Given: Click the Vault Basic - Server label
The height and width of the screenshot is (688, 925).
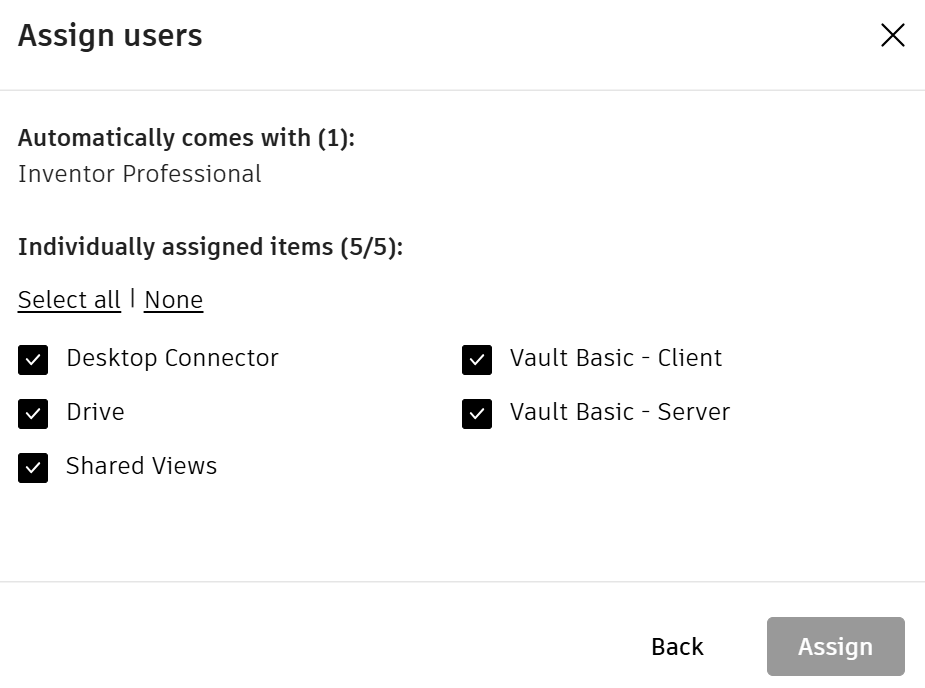Looking at the screenshot, I should pyautogui.click(x=620, y=412).
